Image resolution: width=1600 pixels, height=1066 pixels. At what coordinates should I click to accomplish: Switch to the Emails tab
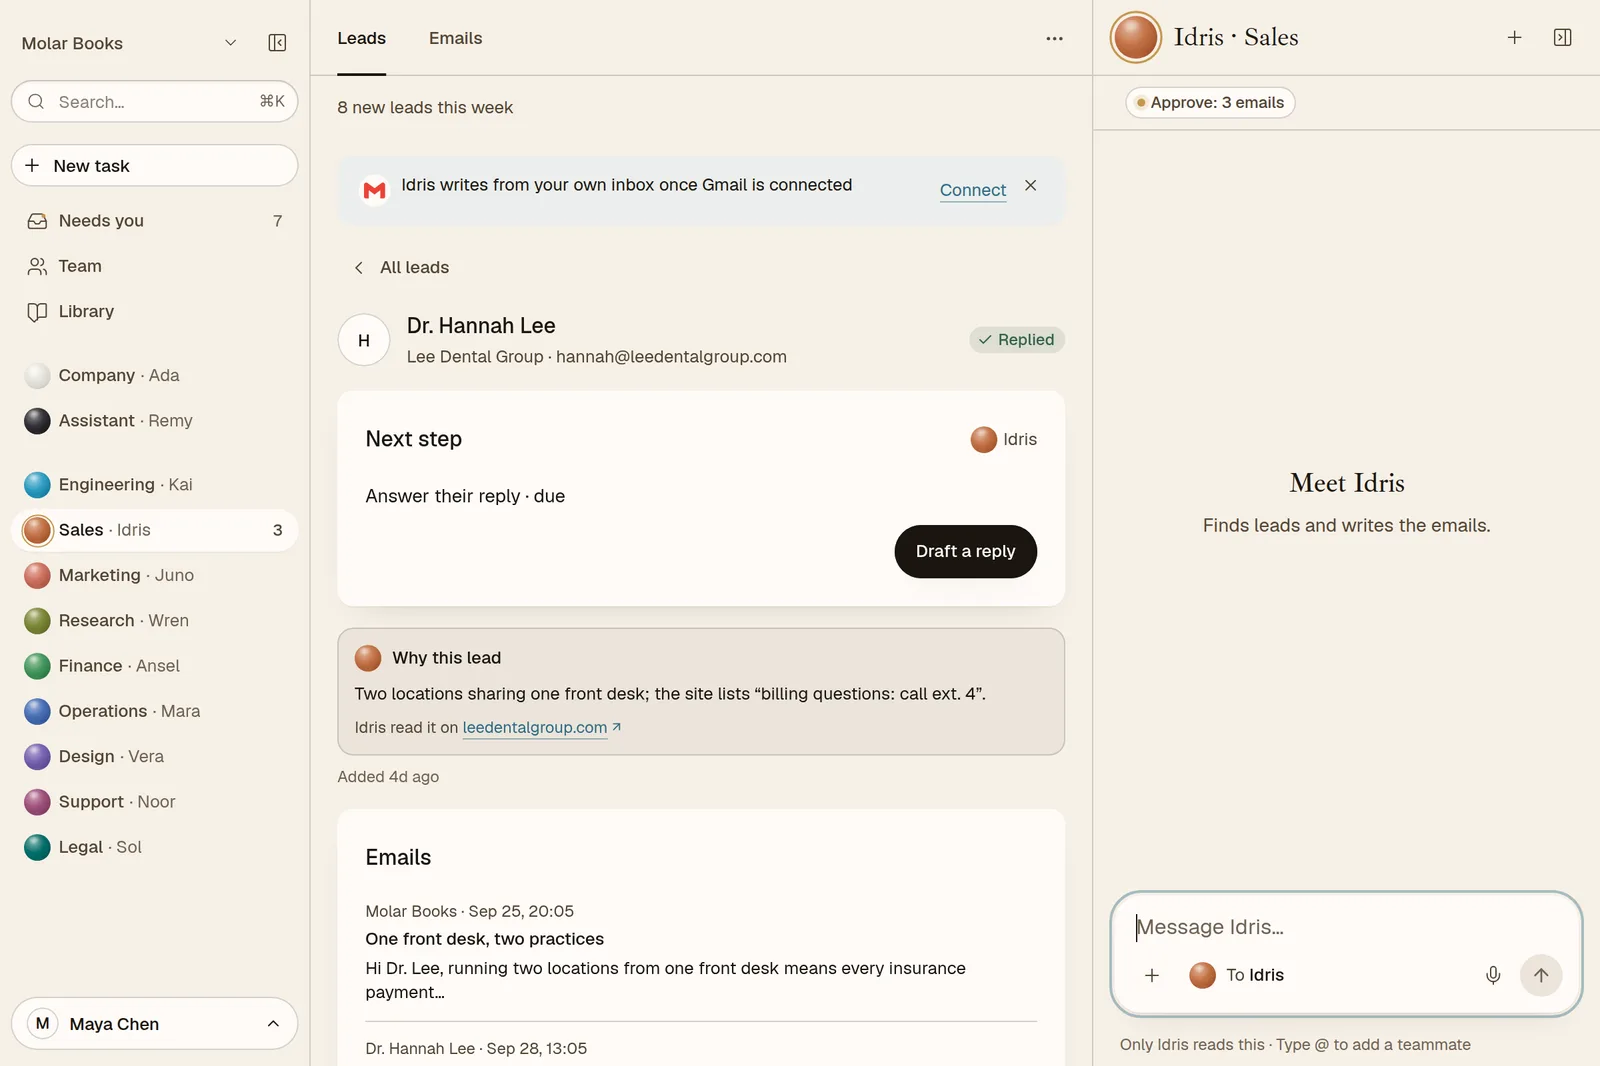click(x=455, y=39)
